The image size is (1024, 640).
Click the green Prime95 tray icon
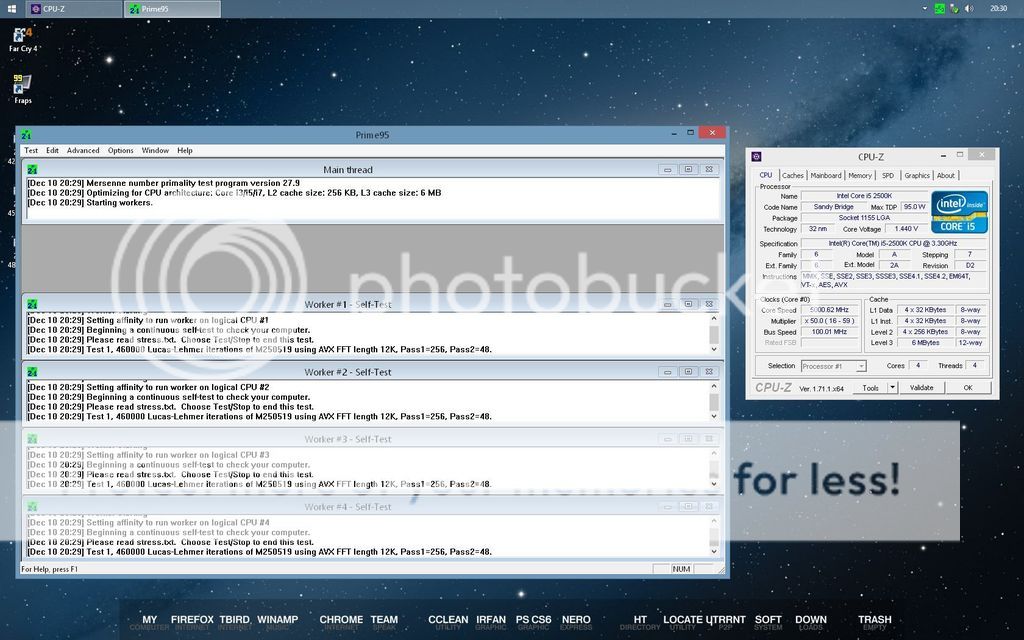coord(939,8)
